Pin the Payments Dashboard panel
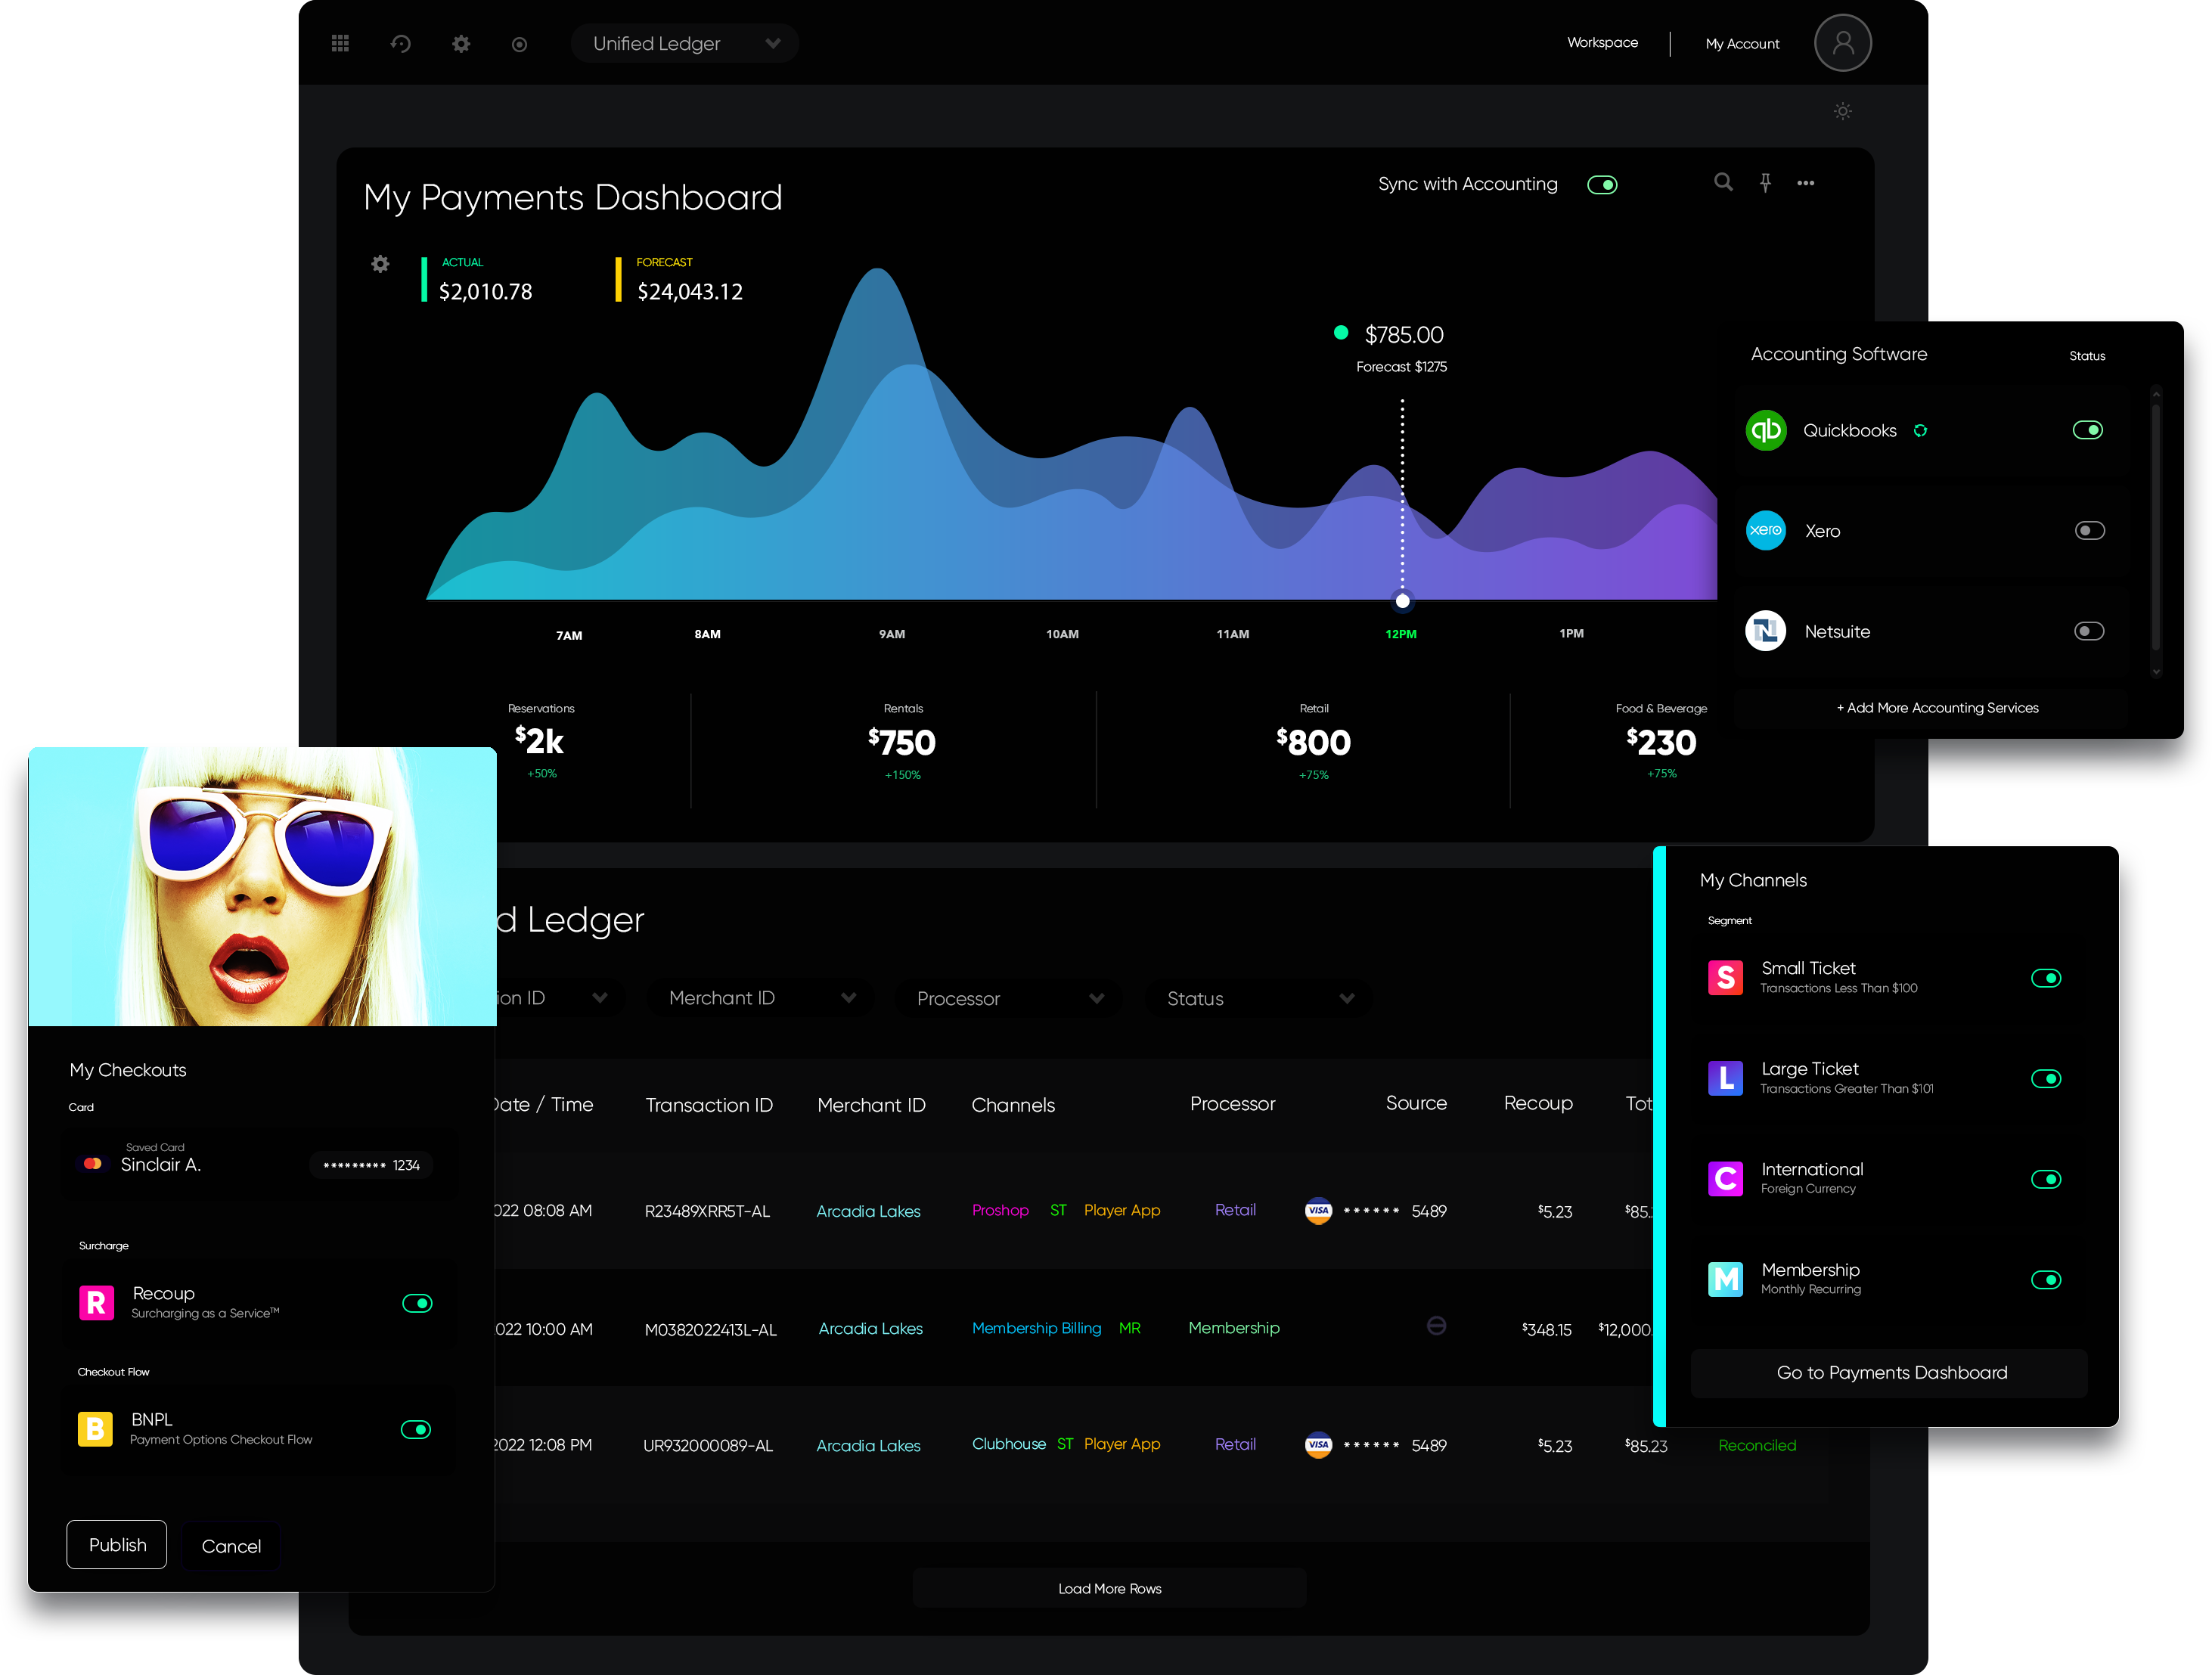Screen dimensions: 2212x1675 (1765, 182)
